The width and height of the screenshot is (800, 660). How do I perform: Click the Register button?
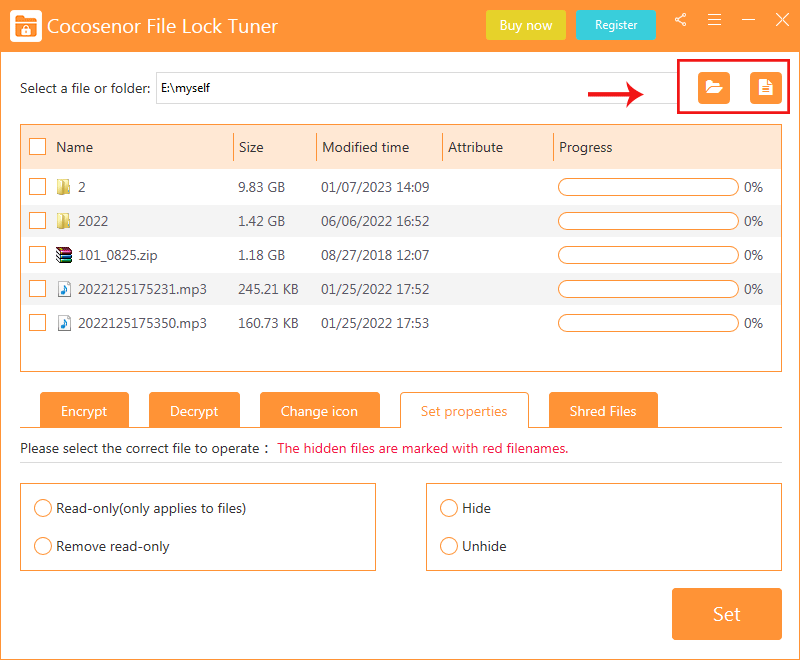tap(616, 25)
